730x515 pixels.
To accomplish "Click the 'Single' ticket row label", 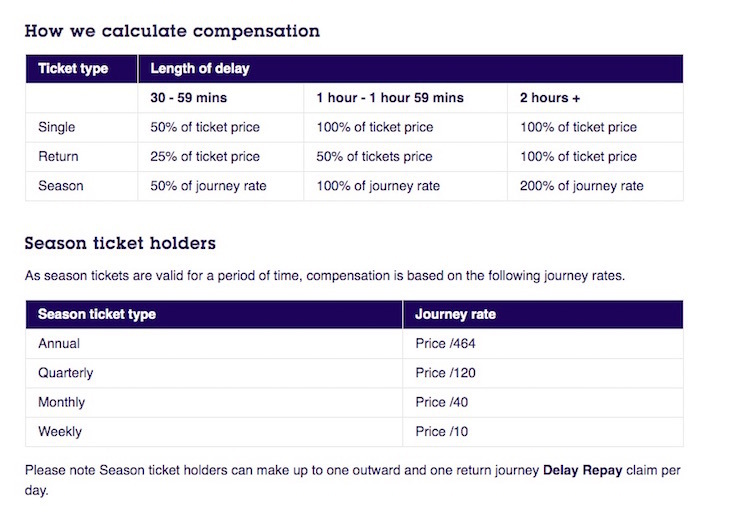I will [56, 127].
